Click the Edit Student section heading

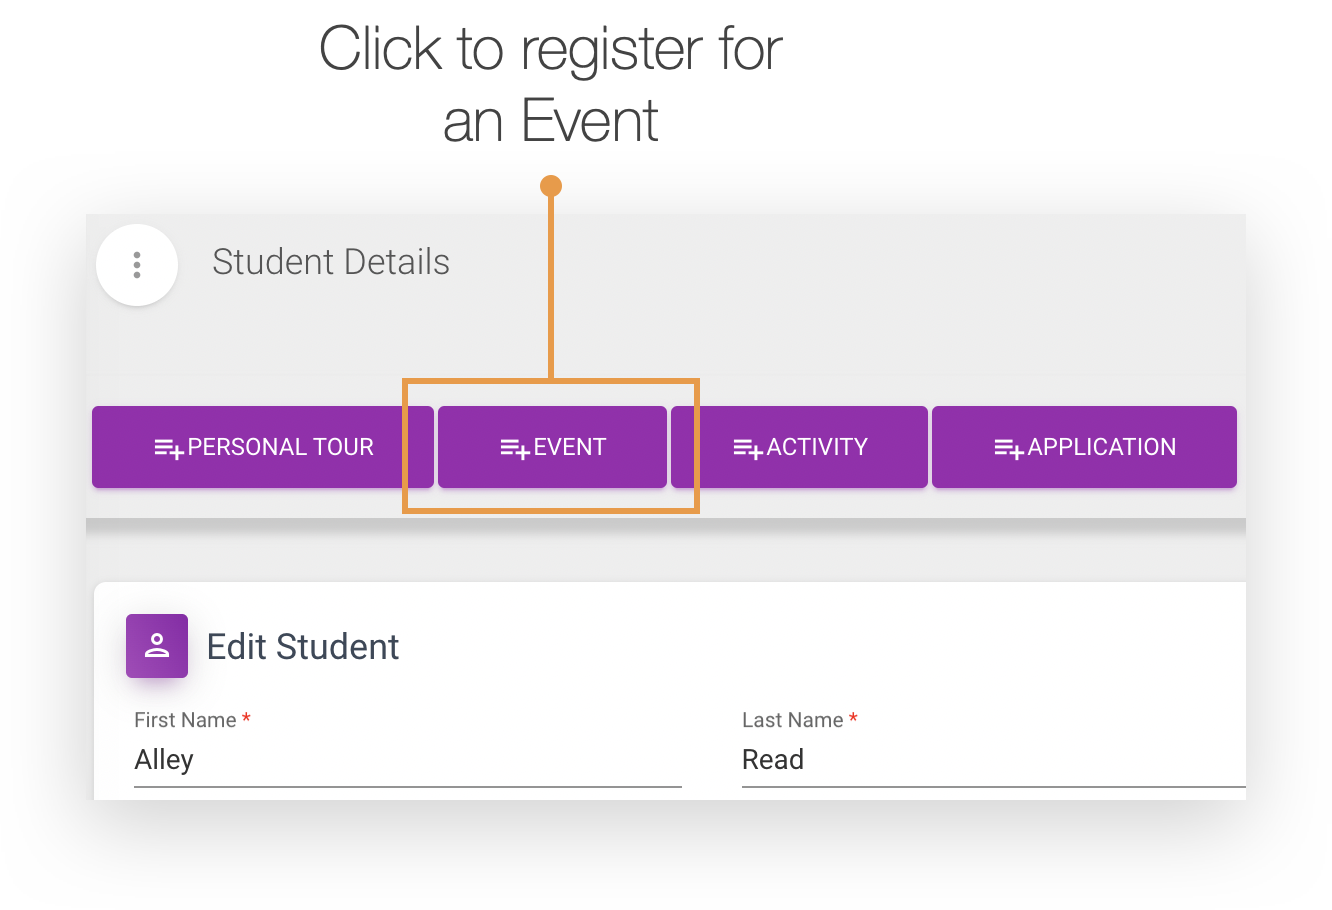pyautogui.click(x=302, y=646)
